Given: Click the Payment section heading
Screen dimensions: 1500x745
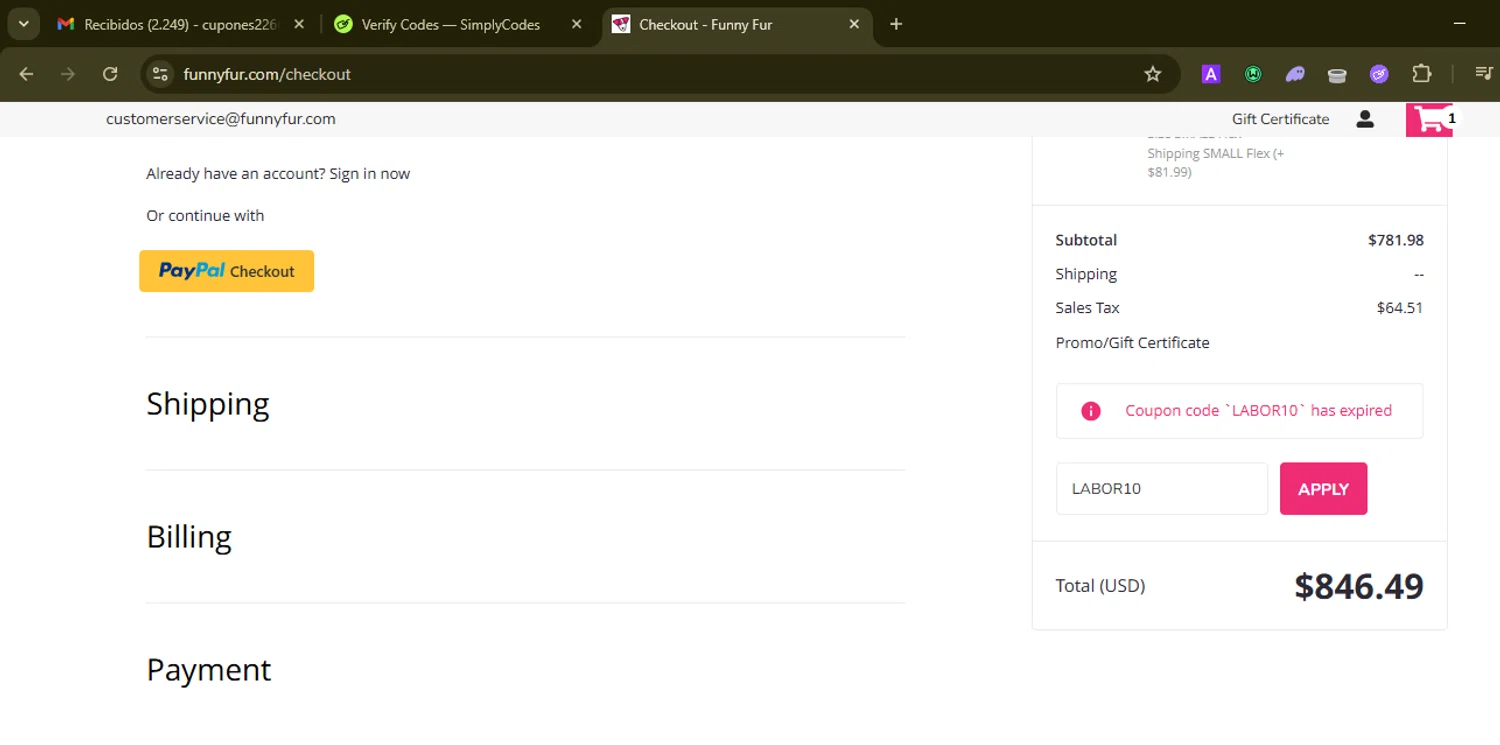Looking at the screenshot, I should coord(209,670).
